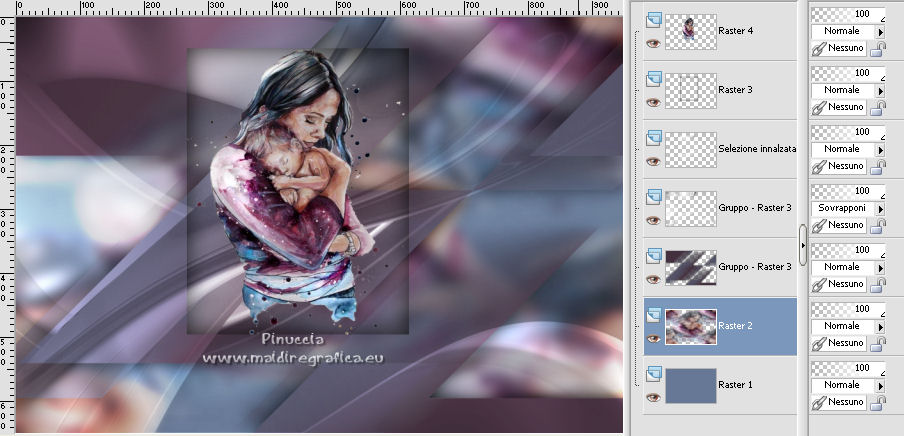Click the Raster 1 layer name
The image size is (904, 436).
(x=736, y=385)
